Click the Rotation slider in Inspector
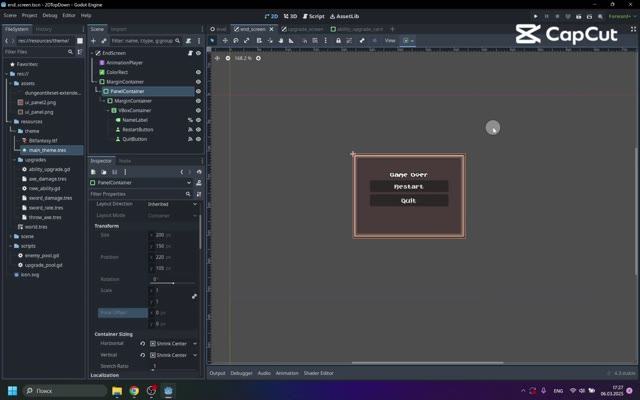Viewport: 640px width, 400px height. (173, 283)
